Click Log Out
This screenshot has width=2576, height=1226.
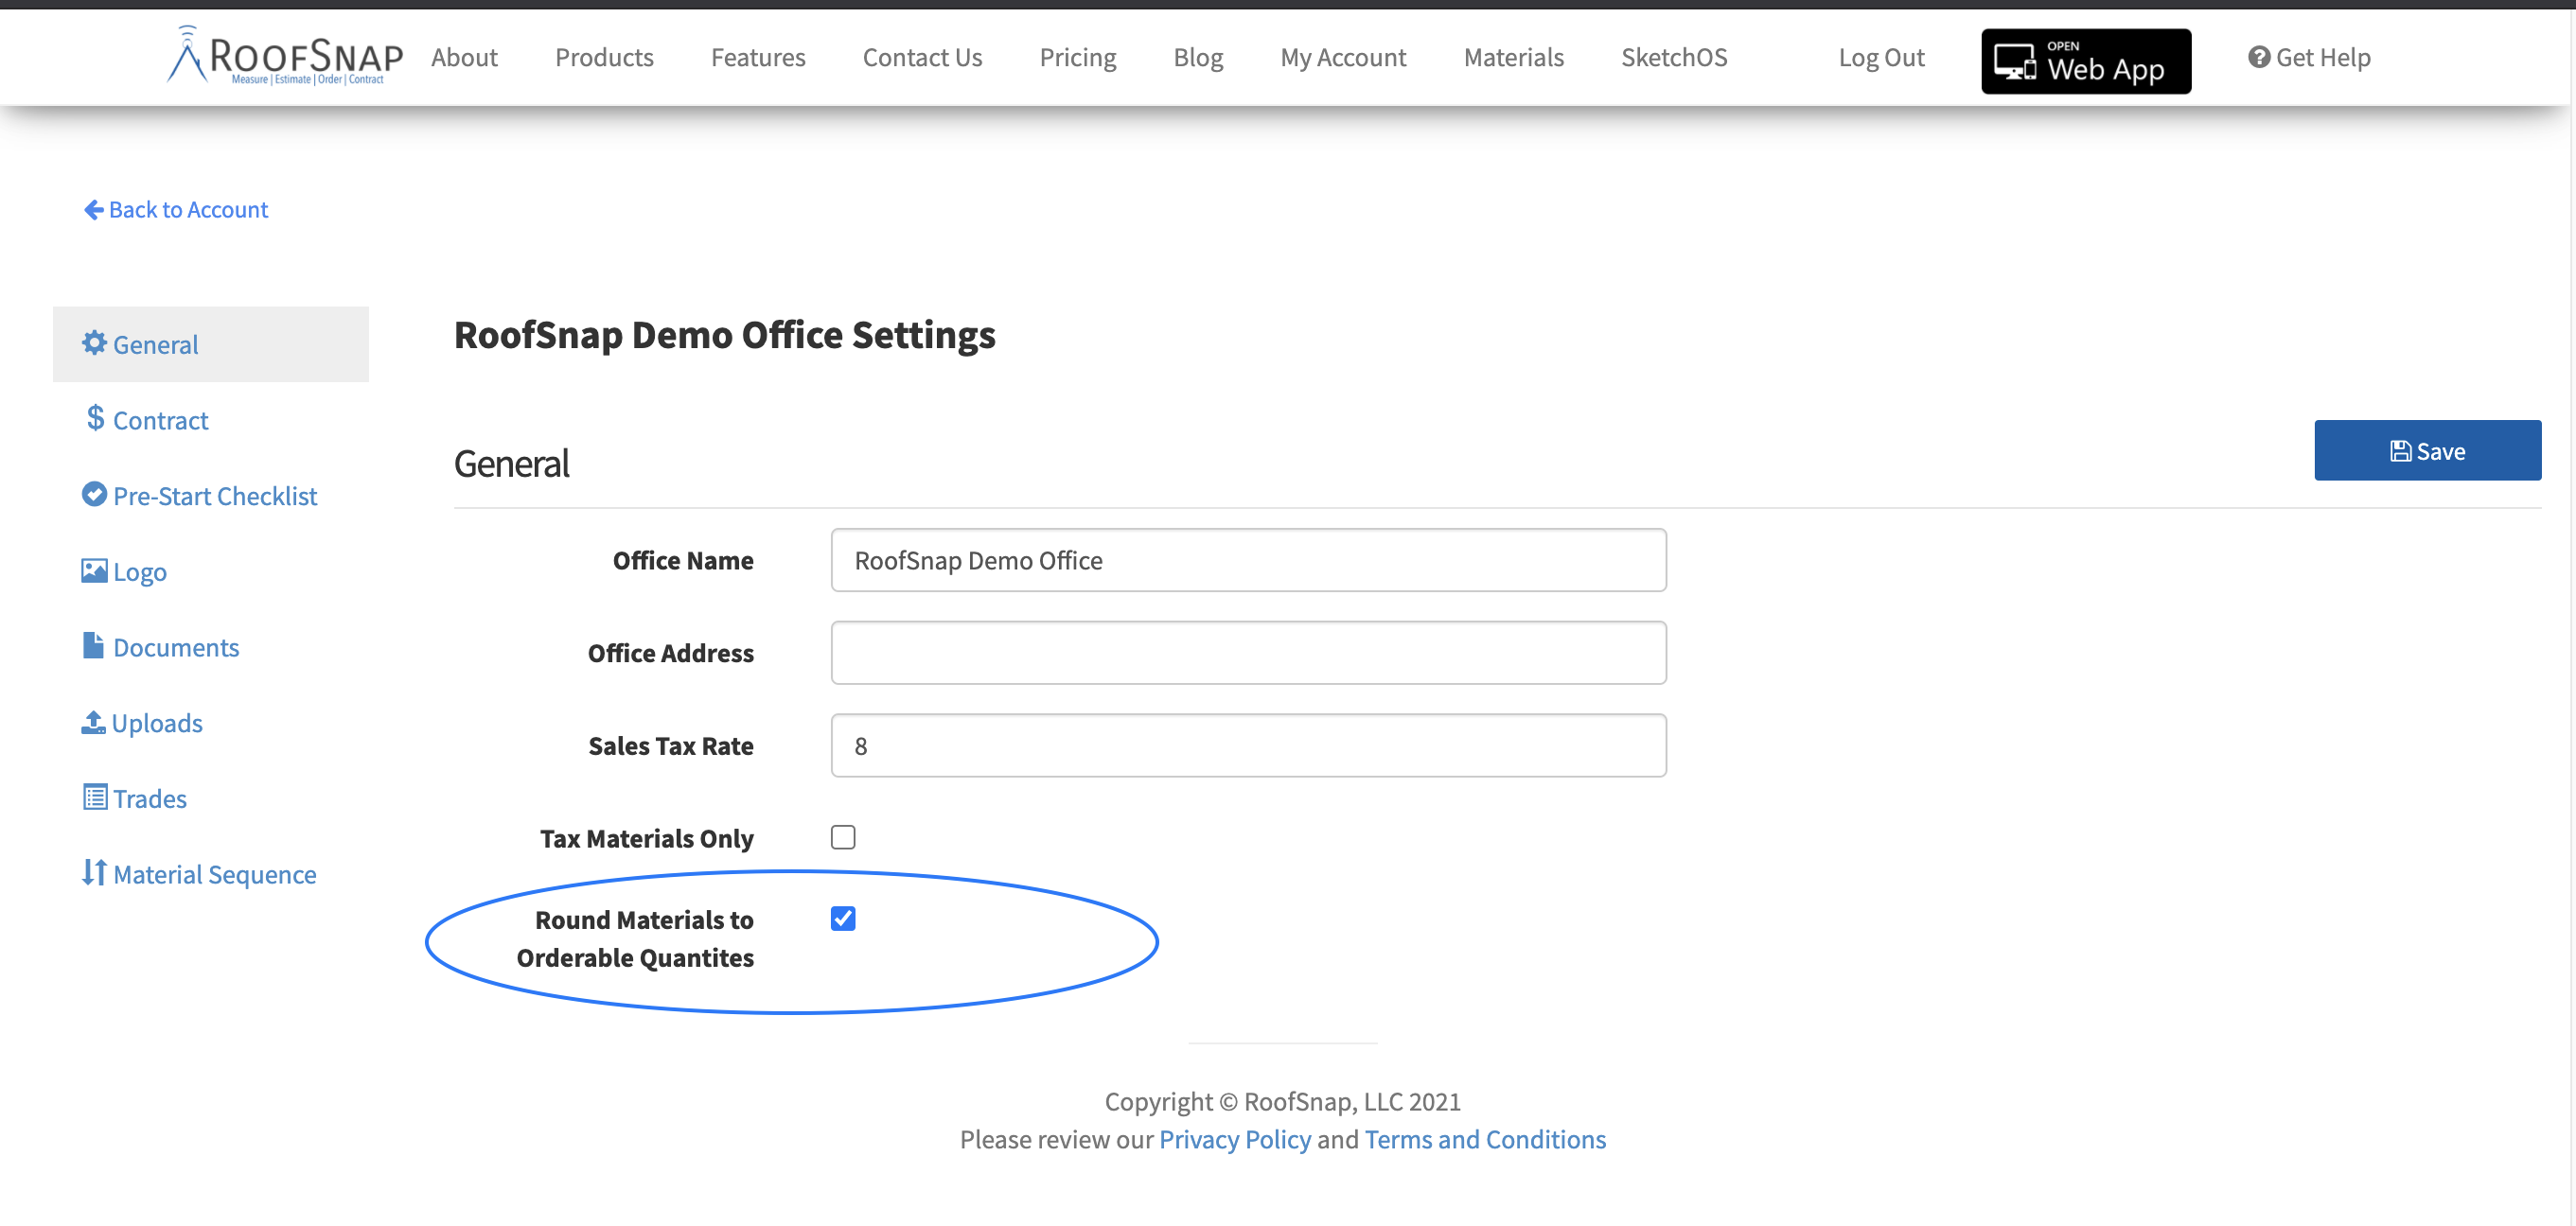1881,57
